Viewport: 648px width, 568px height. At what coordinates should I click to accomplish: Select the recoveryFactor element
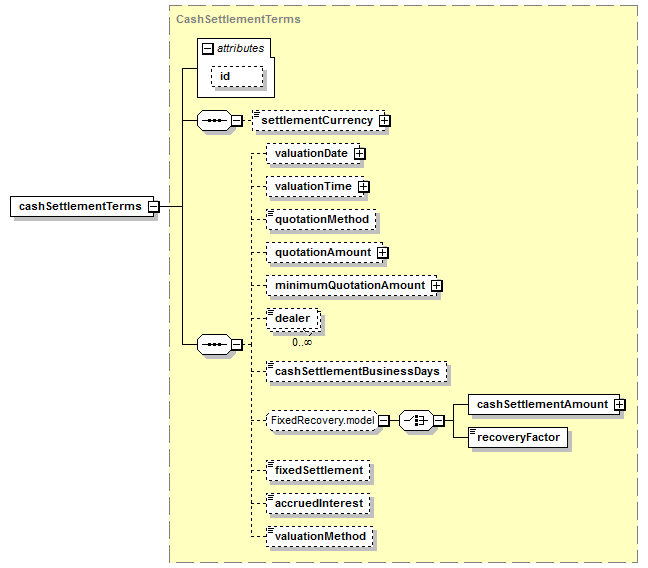[x=518, y=437]
